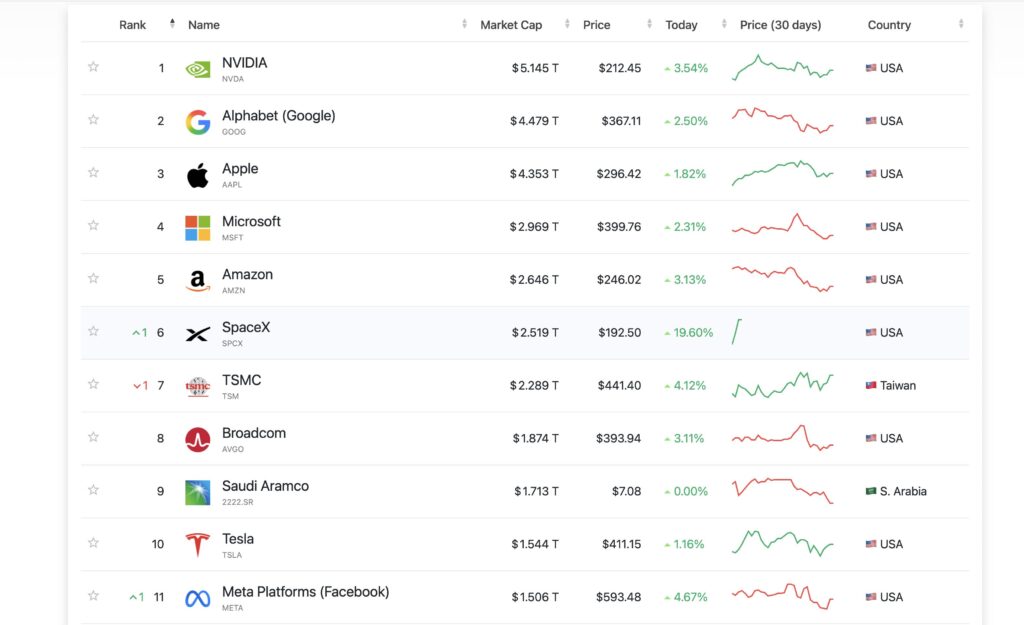Click NVIDIA market cap $5.145 T
Viewport: 1024px width, 625px height.
[535, 68]
